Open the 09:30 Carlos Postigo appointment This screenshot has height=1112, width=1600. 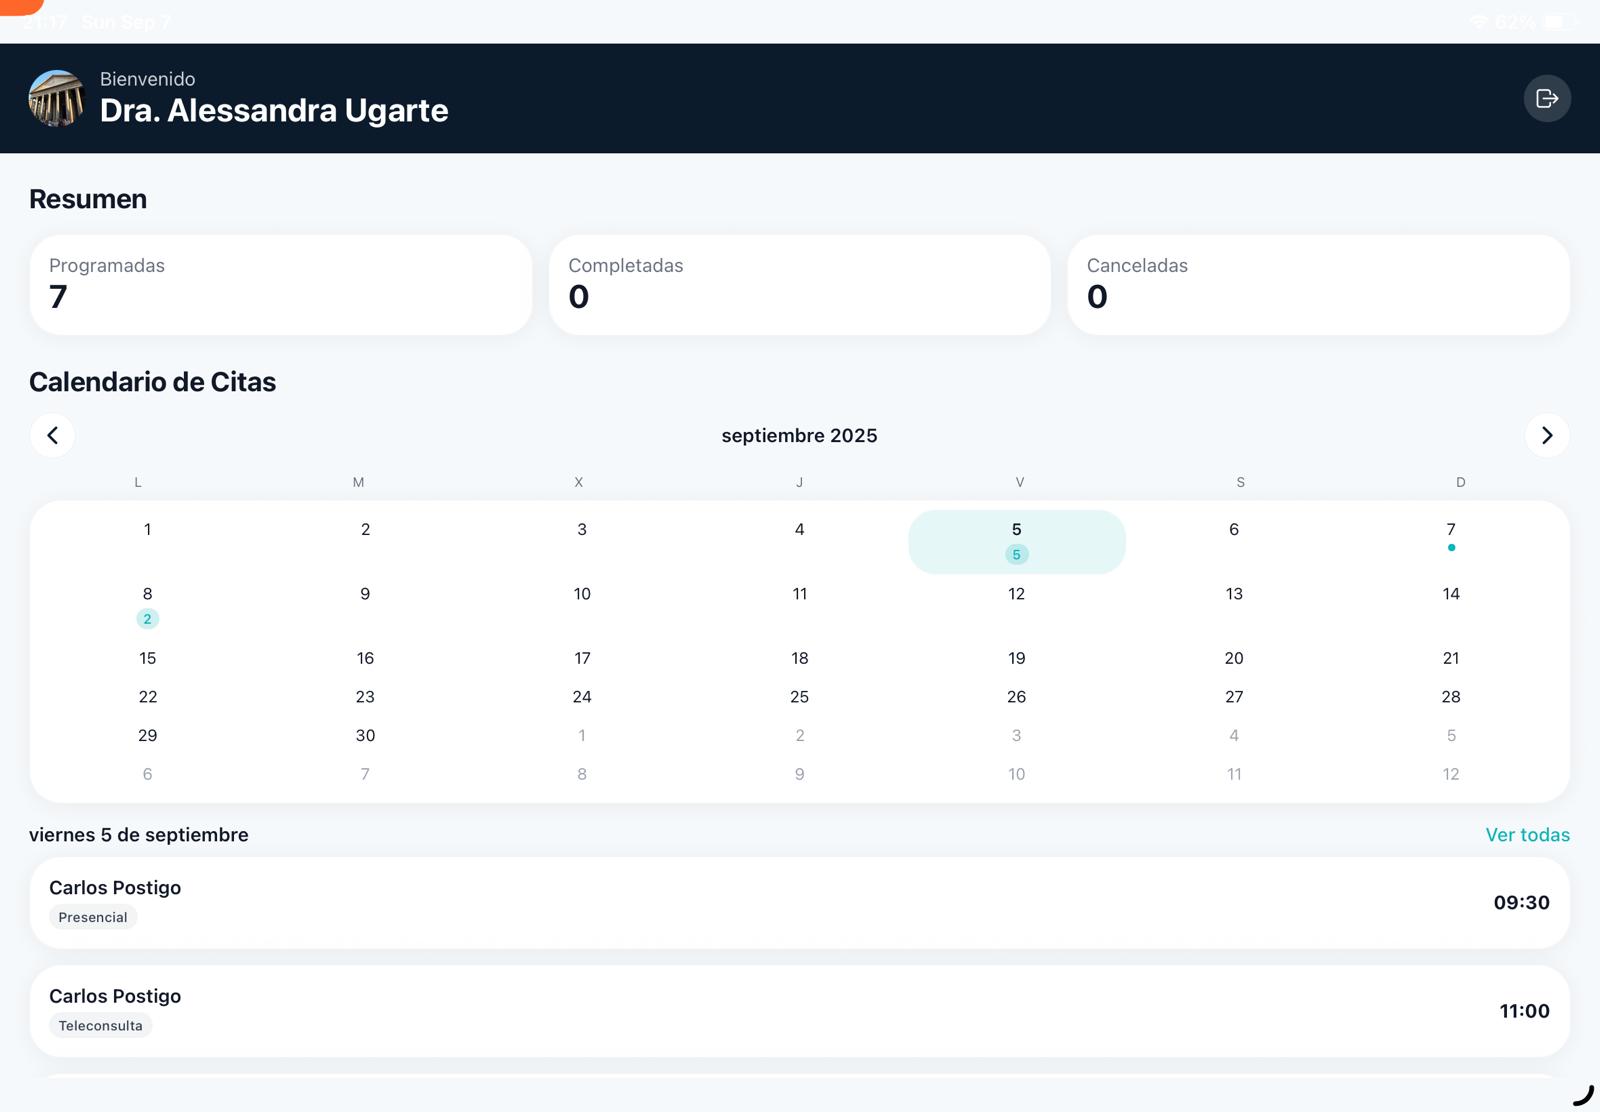point(799,902)
